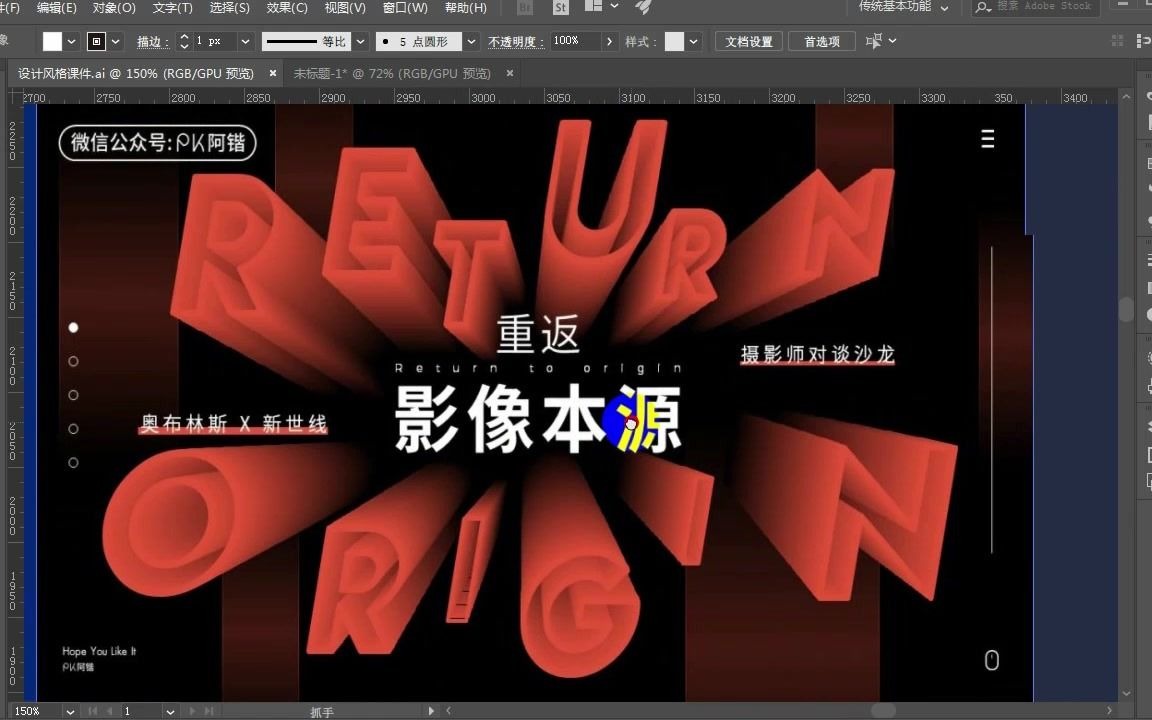1152x720 pixels.
Task: Click the Adobe Stock search magnifier icon
Action: [982, 8]
